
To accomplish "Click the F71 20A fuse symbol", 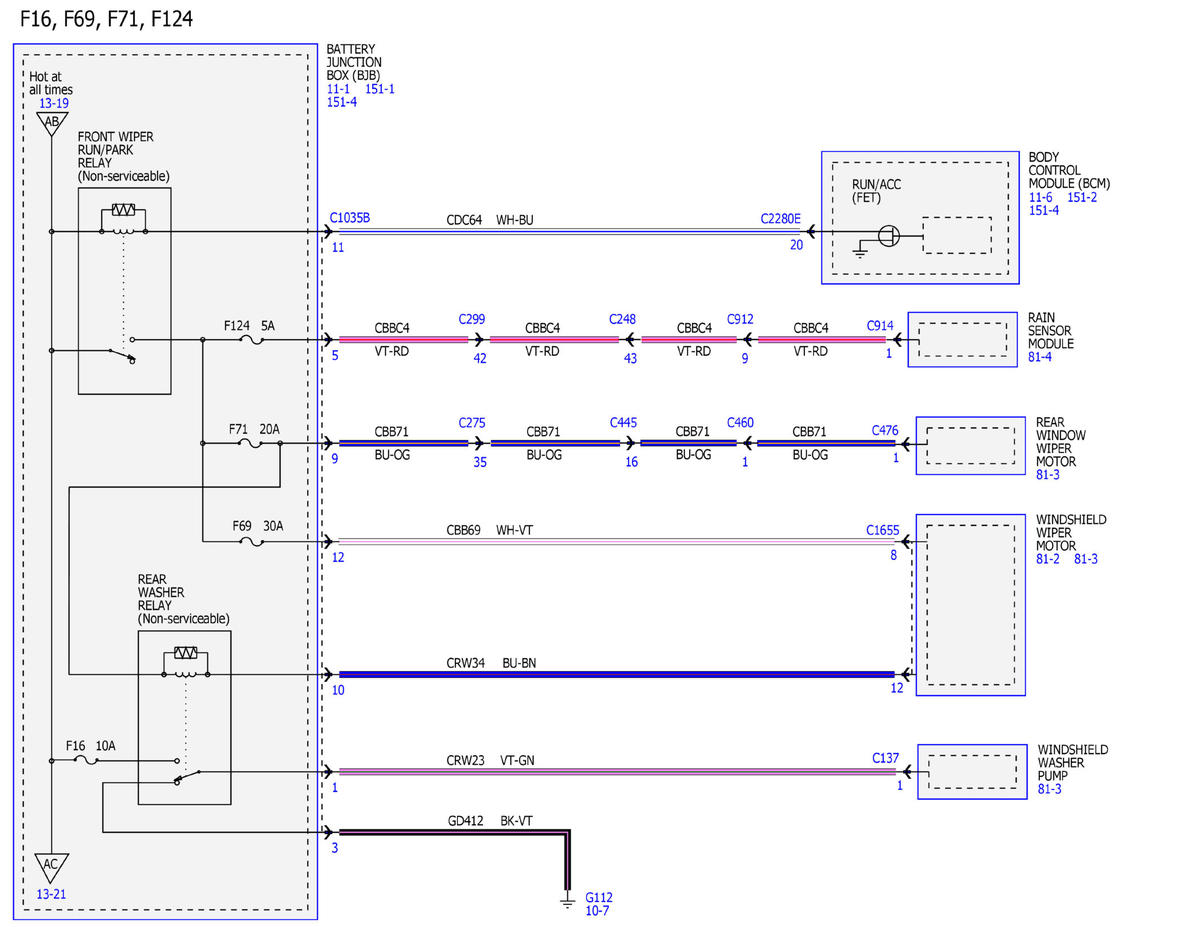I will click(x=254, y=443).
